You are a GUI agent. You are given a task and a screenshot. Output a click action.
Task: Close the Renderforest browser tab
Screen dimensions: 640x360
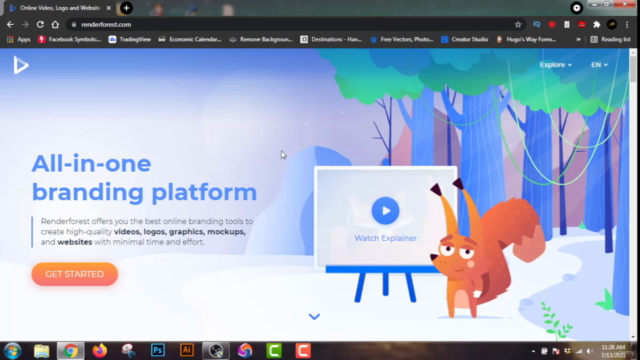108,8
